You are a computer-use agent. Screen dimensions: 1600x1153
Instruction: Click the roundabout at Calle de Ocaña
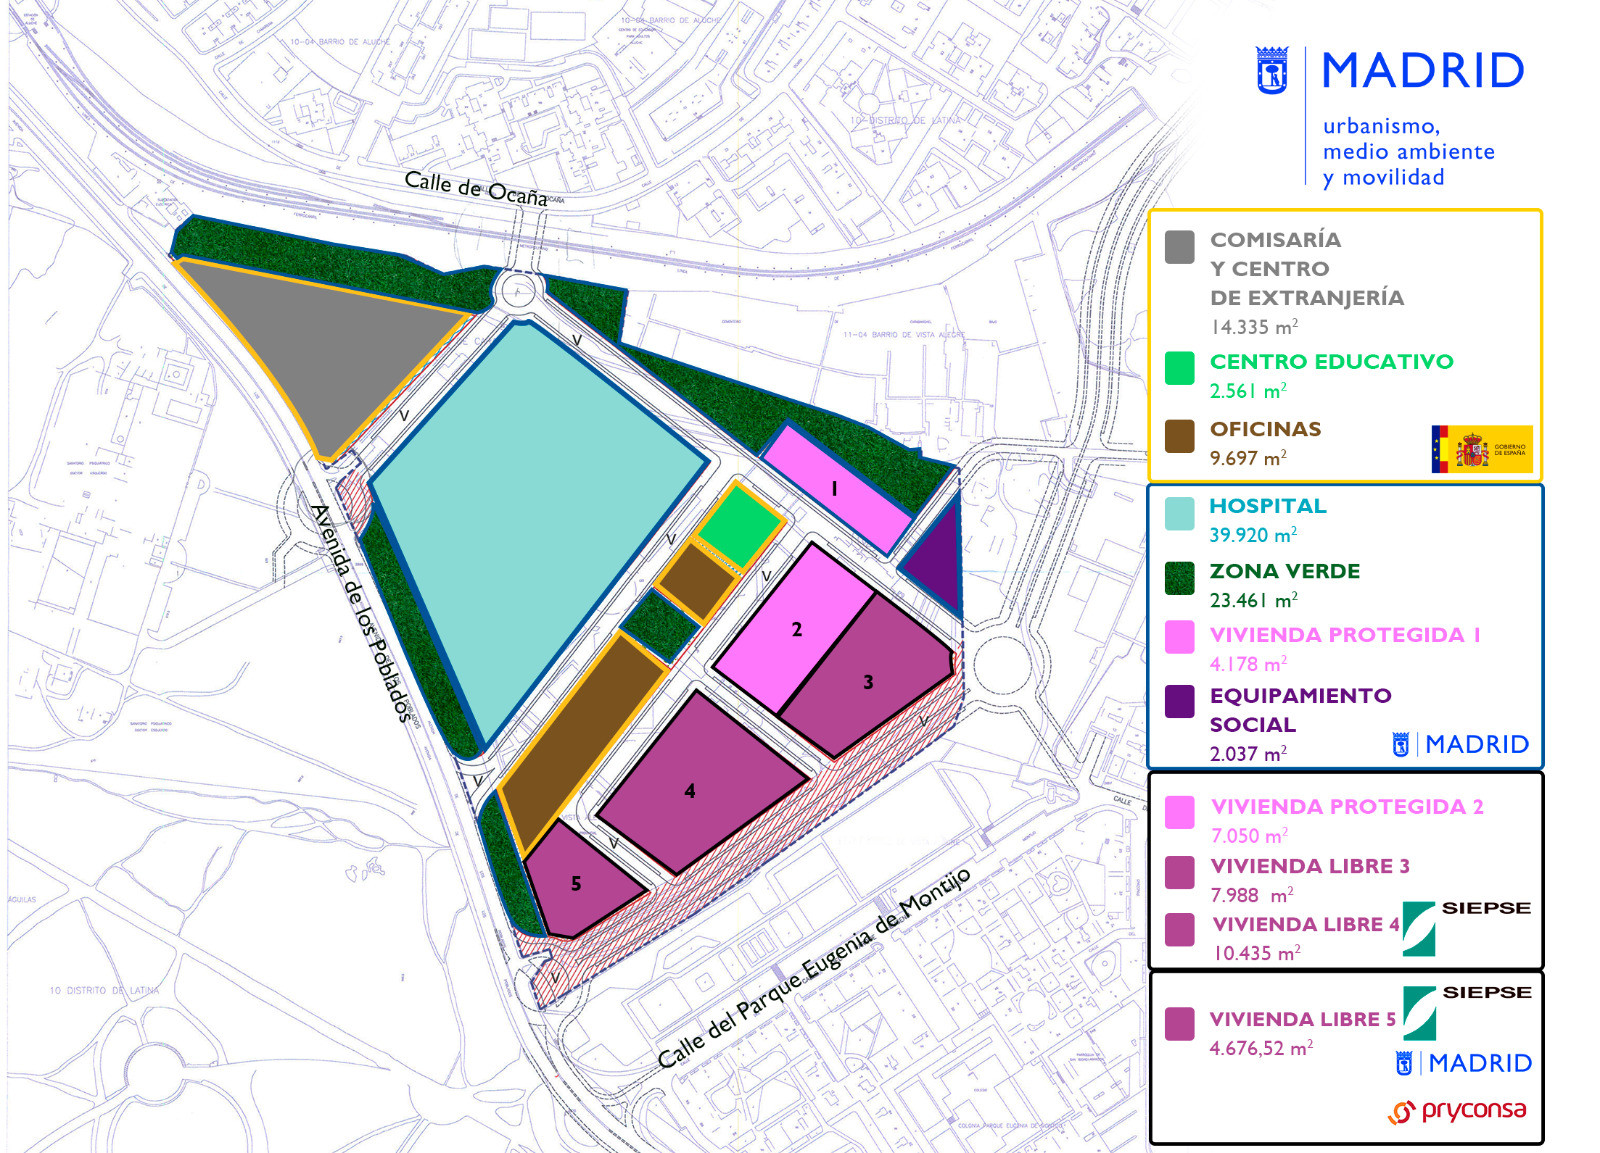coord(518,293)
